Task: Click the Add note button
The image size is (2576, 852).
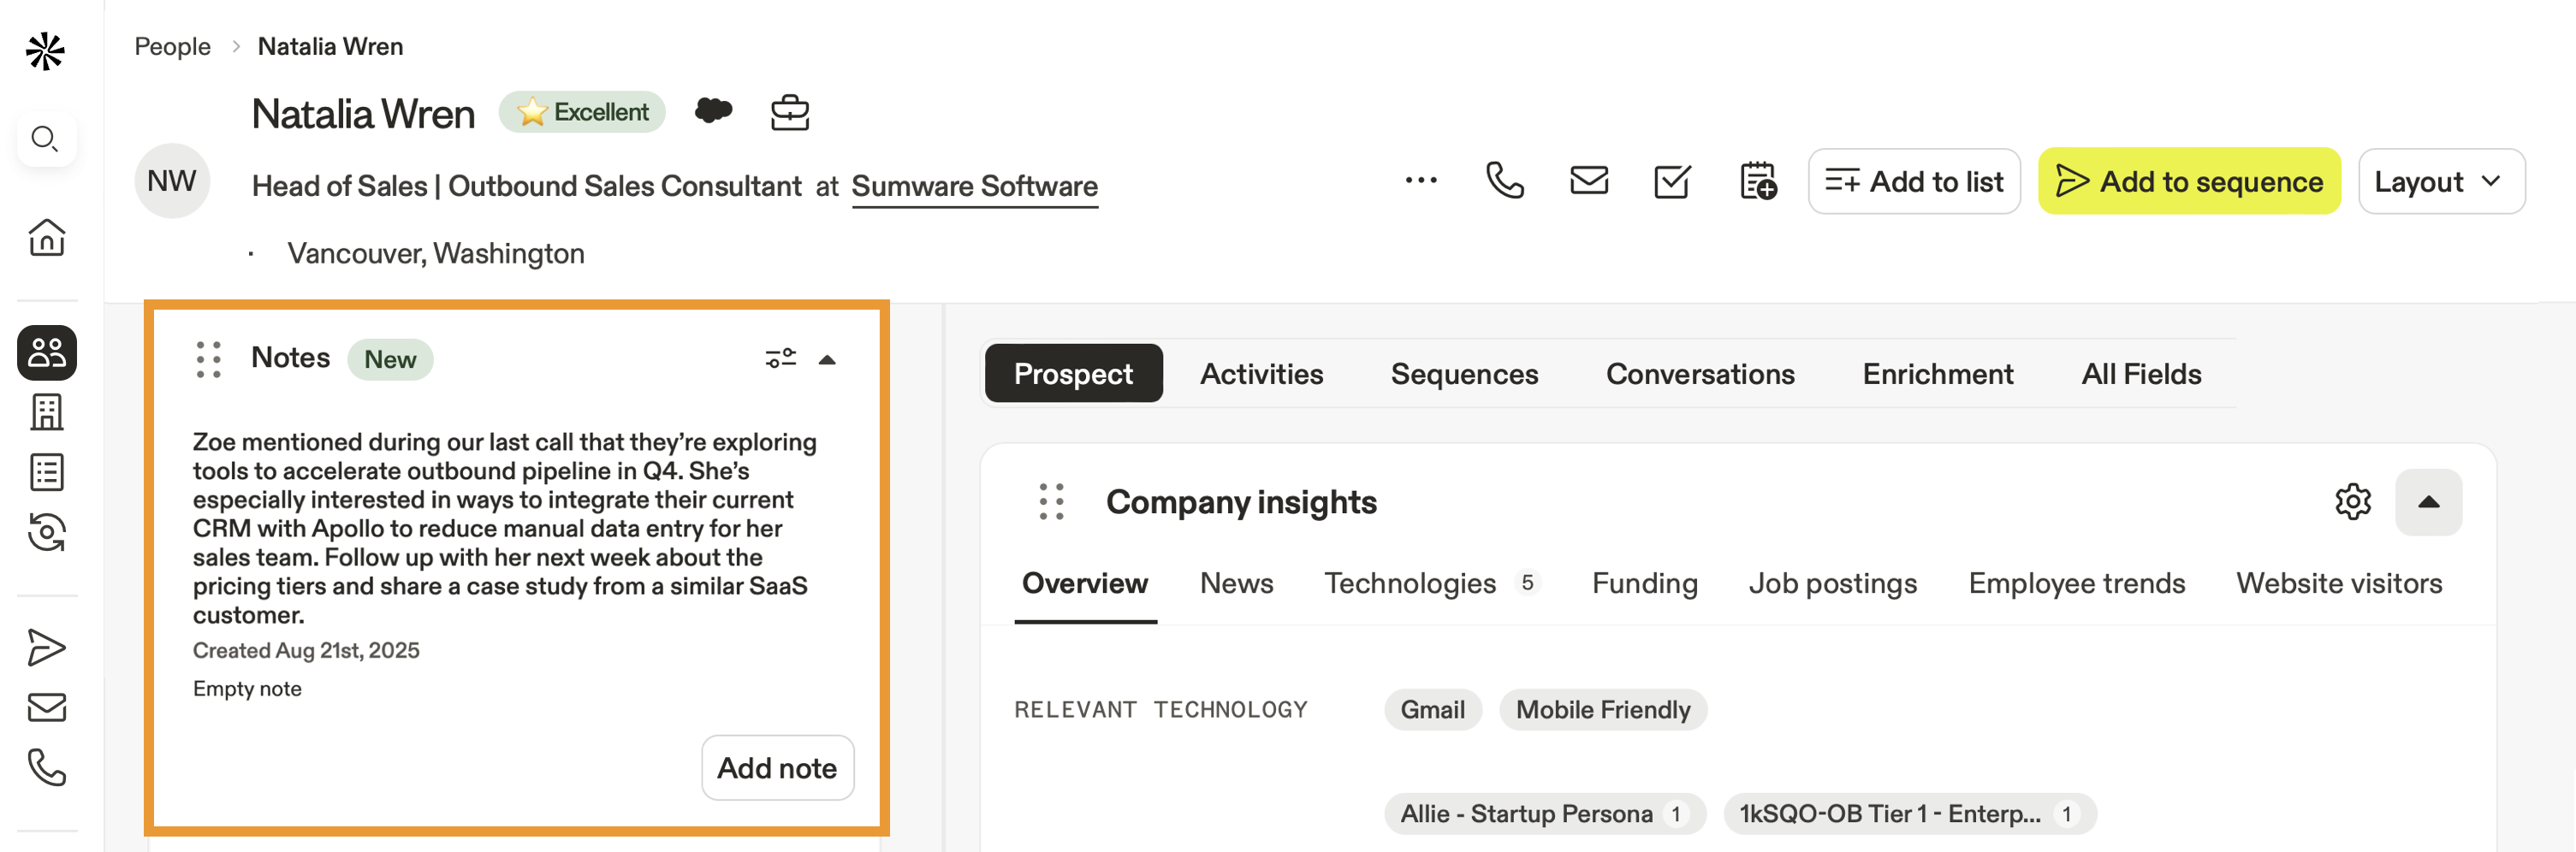Action: [x=777, y=767]
